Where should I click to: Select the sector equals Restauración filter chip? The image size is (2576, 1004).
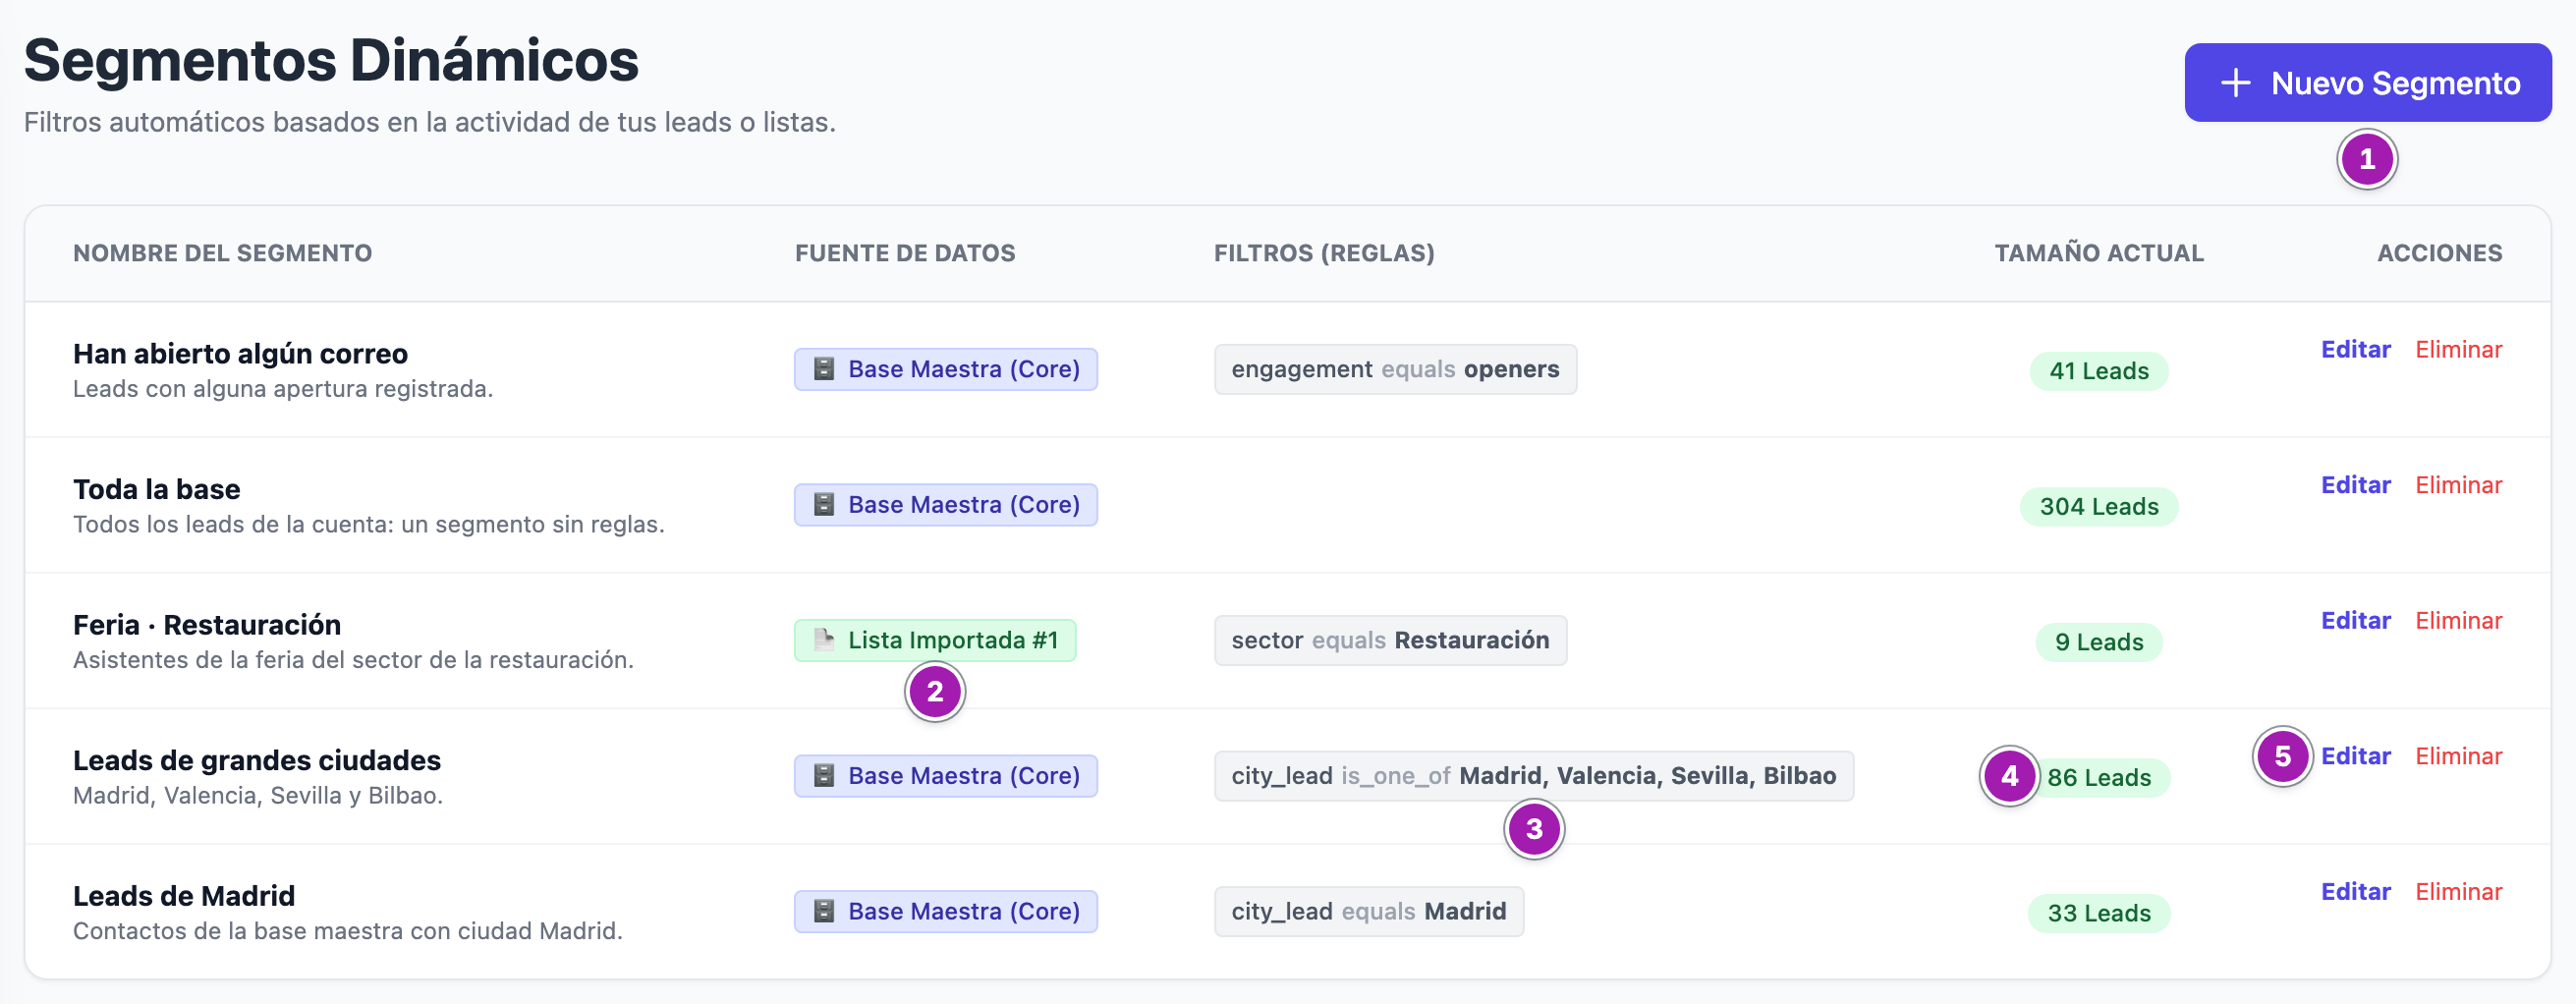click(x=1390, y=640)
